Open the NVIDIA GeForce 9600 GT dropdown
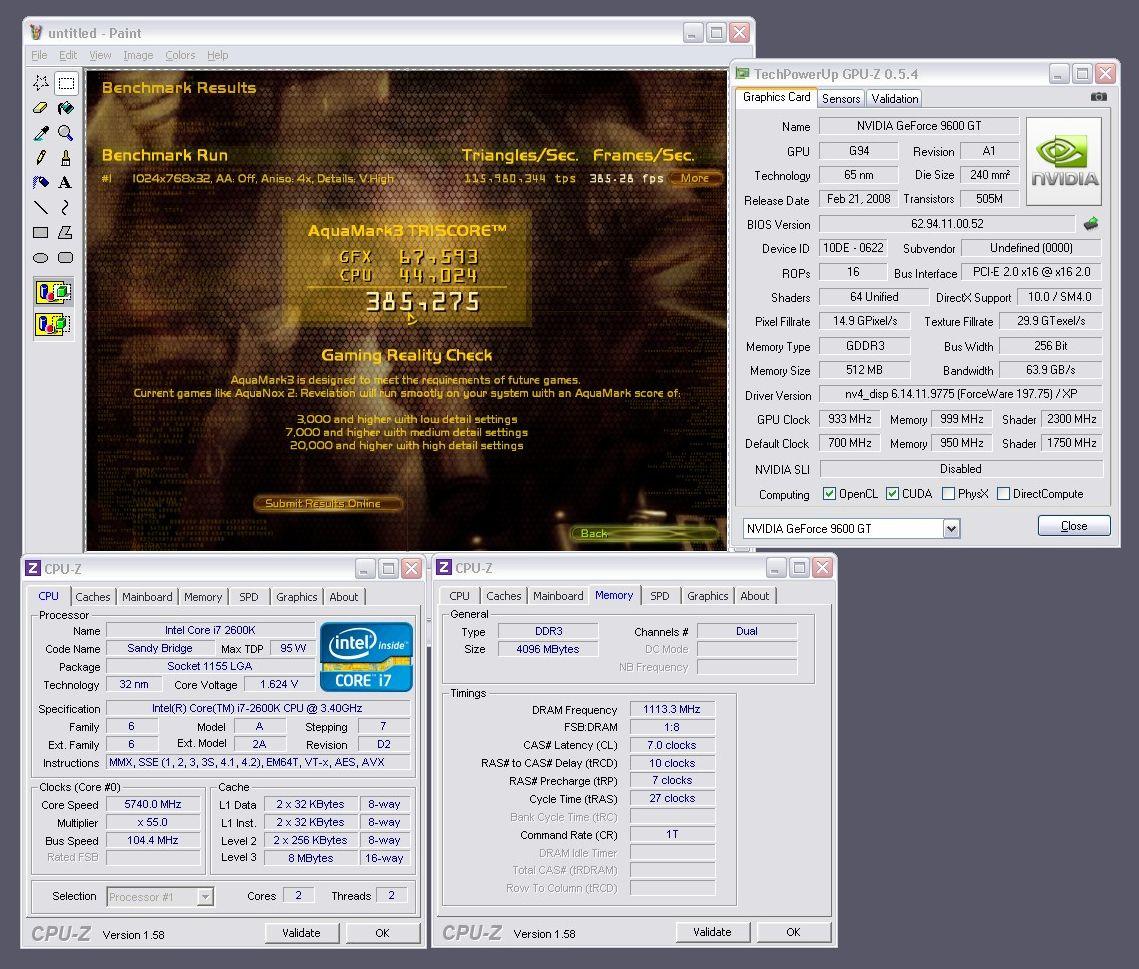The image size is (1139, 969). 951,529
